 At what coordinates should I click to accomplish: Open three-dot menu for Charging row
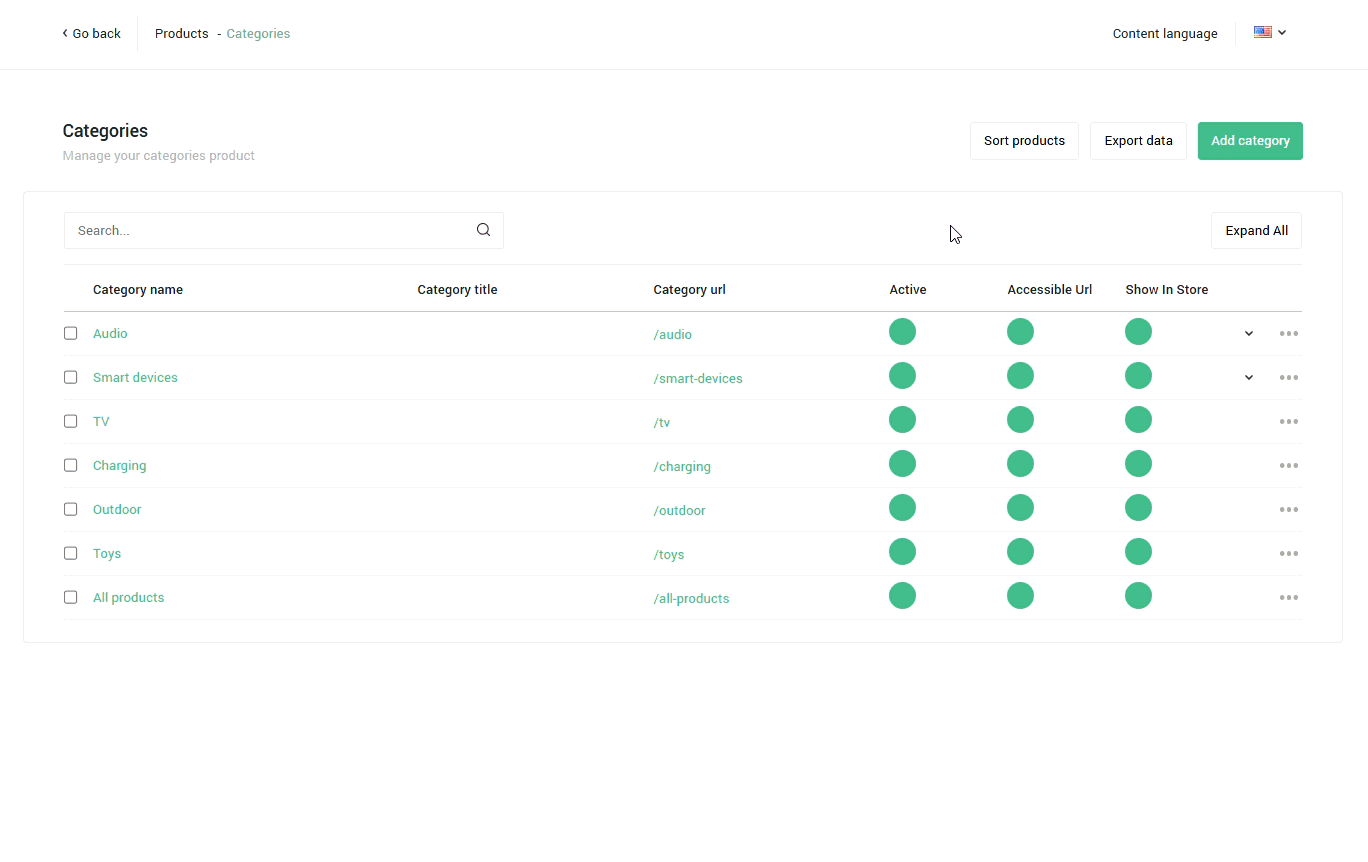click(x=1288, y=466)
